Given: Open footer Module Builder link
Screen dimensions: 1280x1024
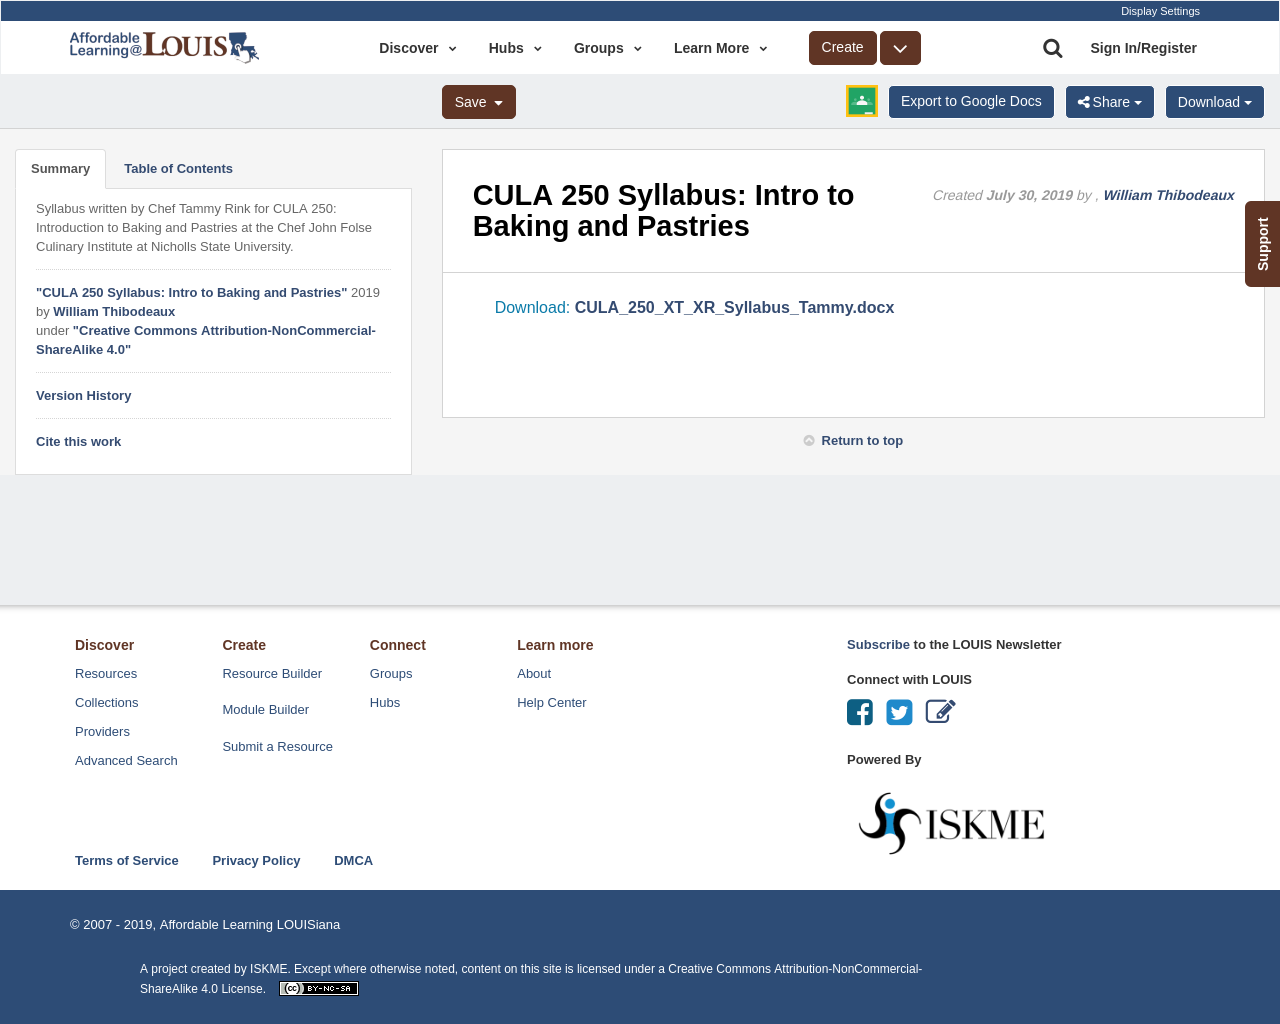Looking at the screenshot, I should click(266, 710).
